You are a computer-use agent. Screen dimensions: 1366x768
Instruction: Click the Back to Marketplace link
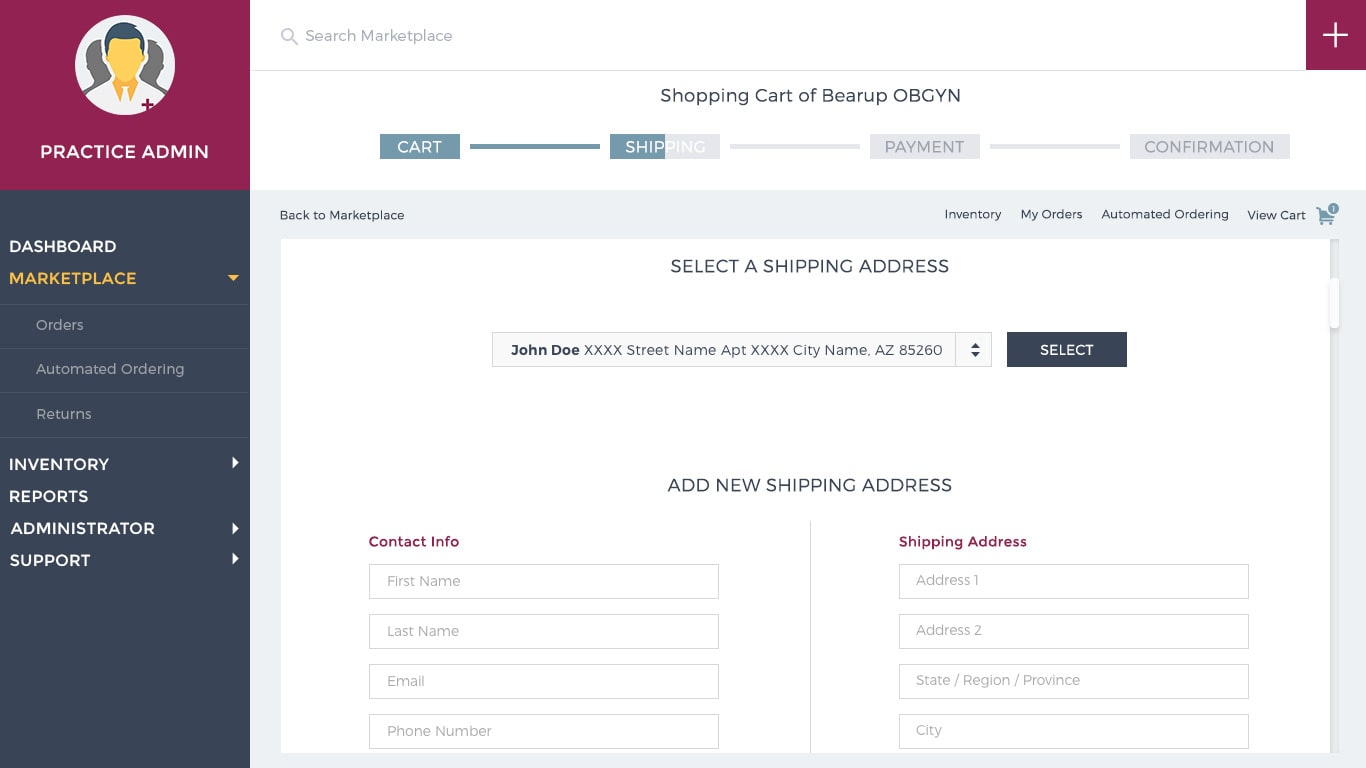click(x=342, y=215)
